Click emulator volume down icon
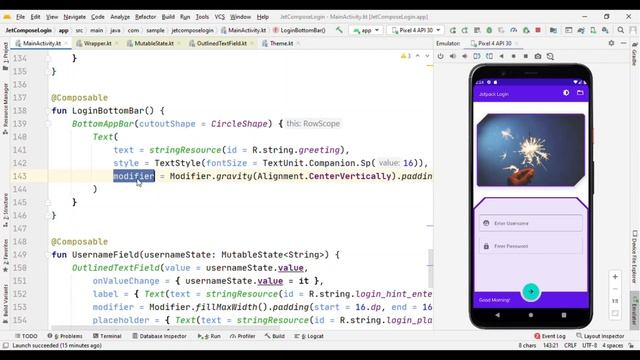Image resolution: width=640 pixels, height=360 pixels. pos(464,56)
